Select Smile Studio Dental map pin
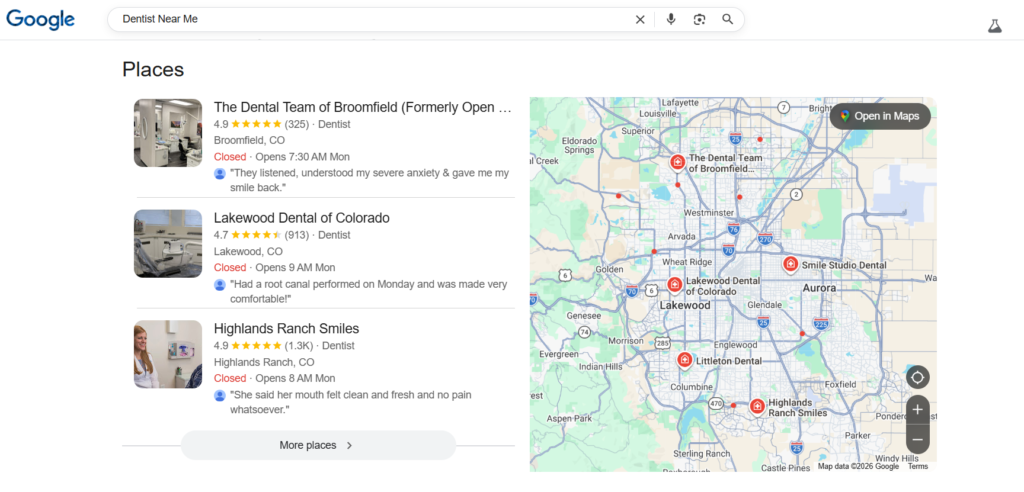The width and height of the screenshot is (1024, 492). (x=790, y=264)
